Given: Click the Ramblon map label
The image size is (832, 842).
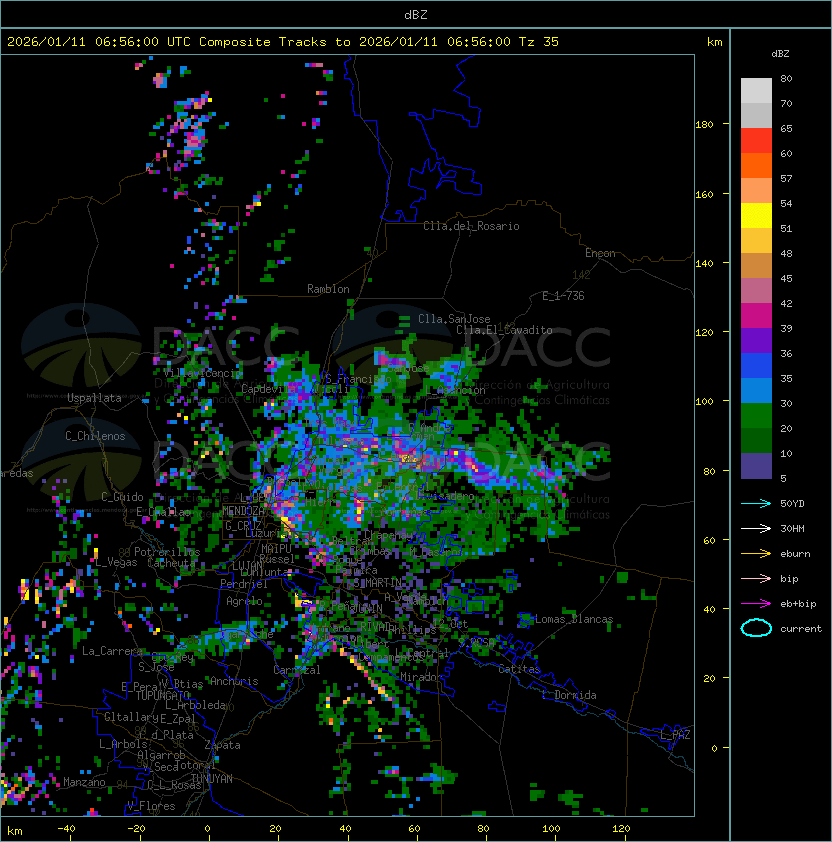Looking at the screenshot, I should 328,289.
